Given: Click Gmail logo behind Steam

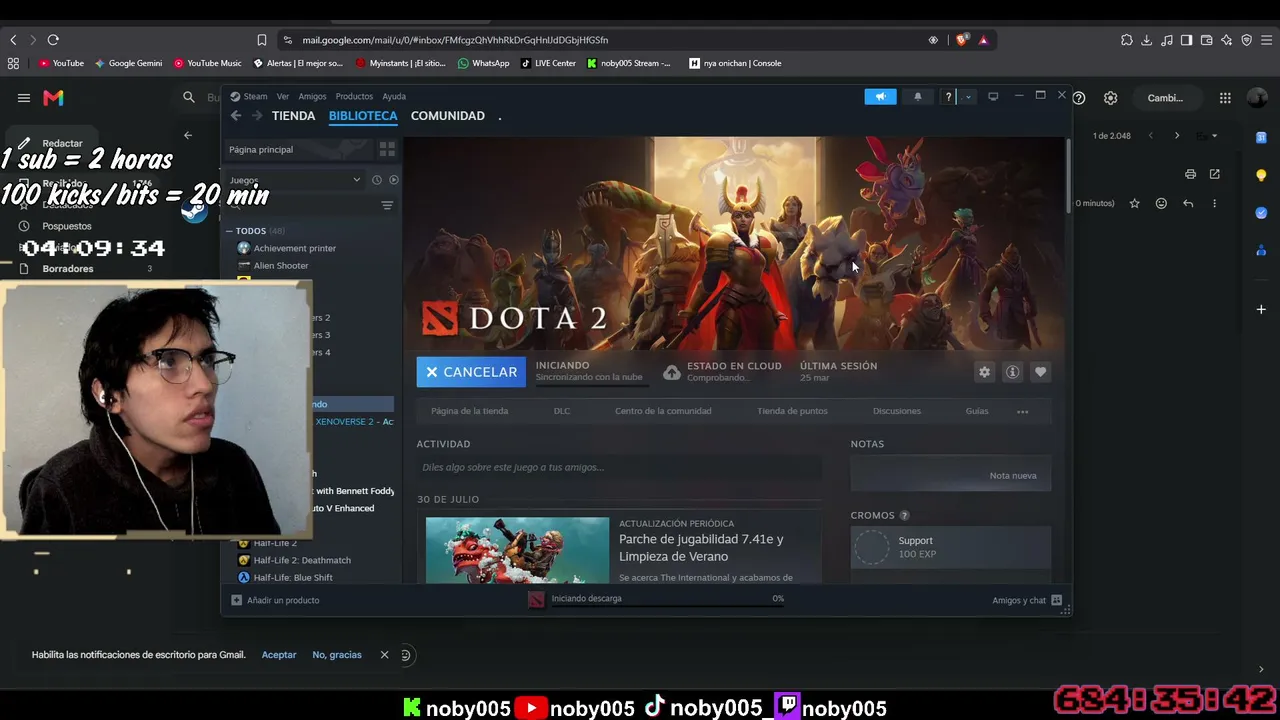Looking at the screenshot, I should 54,98.
